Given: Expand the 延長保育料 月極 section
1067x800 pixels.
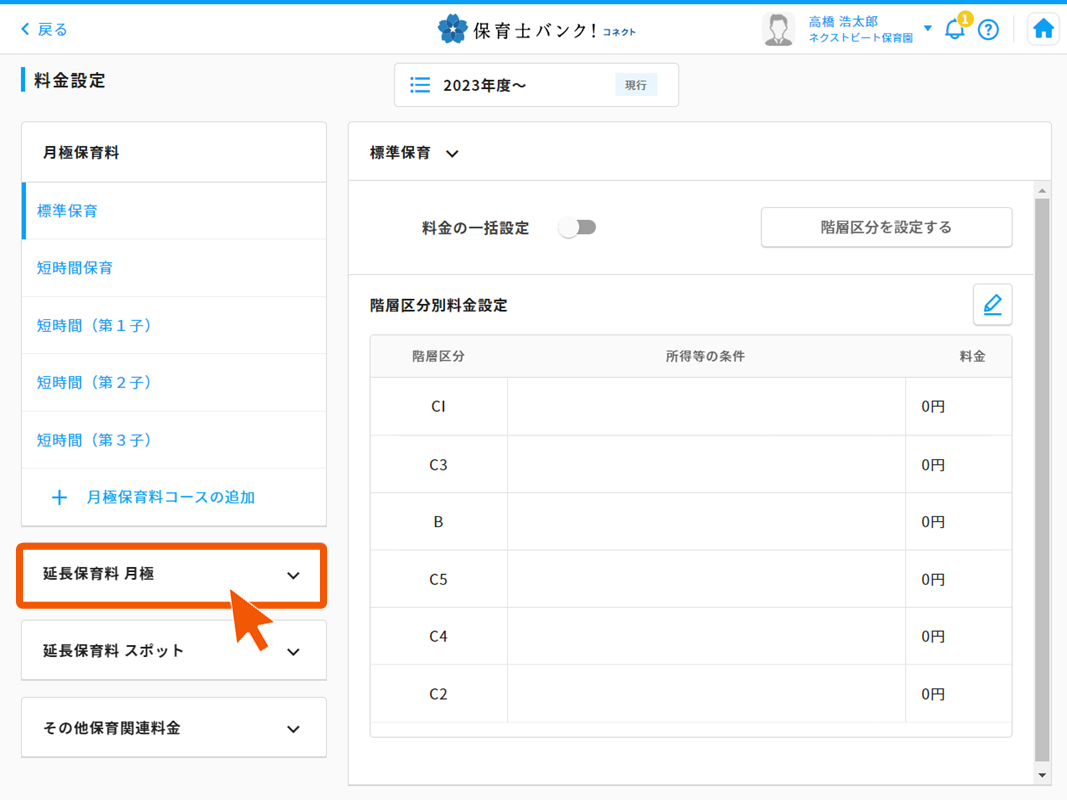Looking at the screenshot, I should point(171,575).
